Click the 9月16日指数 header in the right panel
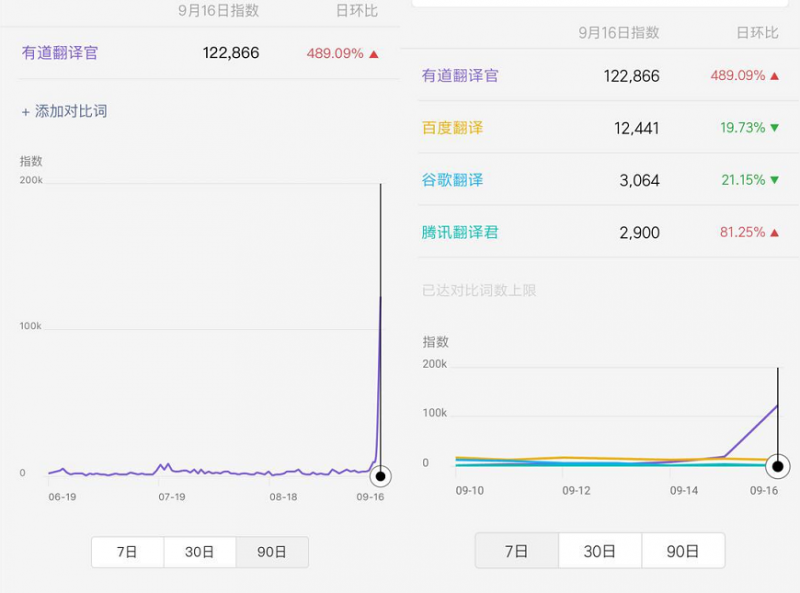Viewport: 800px width, 593px height. tap(619, 33)
